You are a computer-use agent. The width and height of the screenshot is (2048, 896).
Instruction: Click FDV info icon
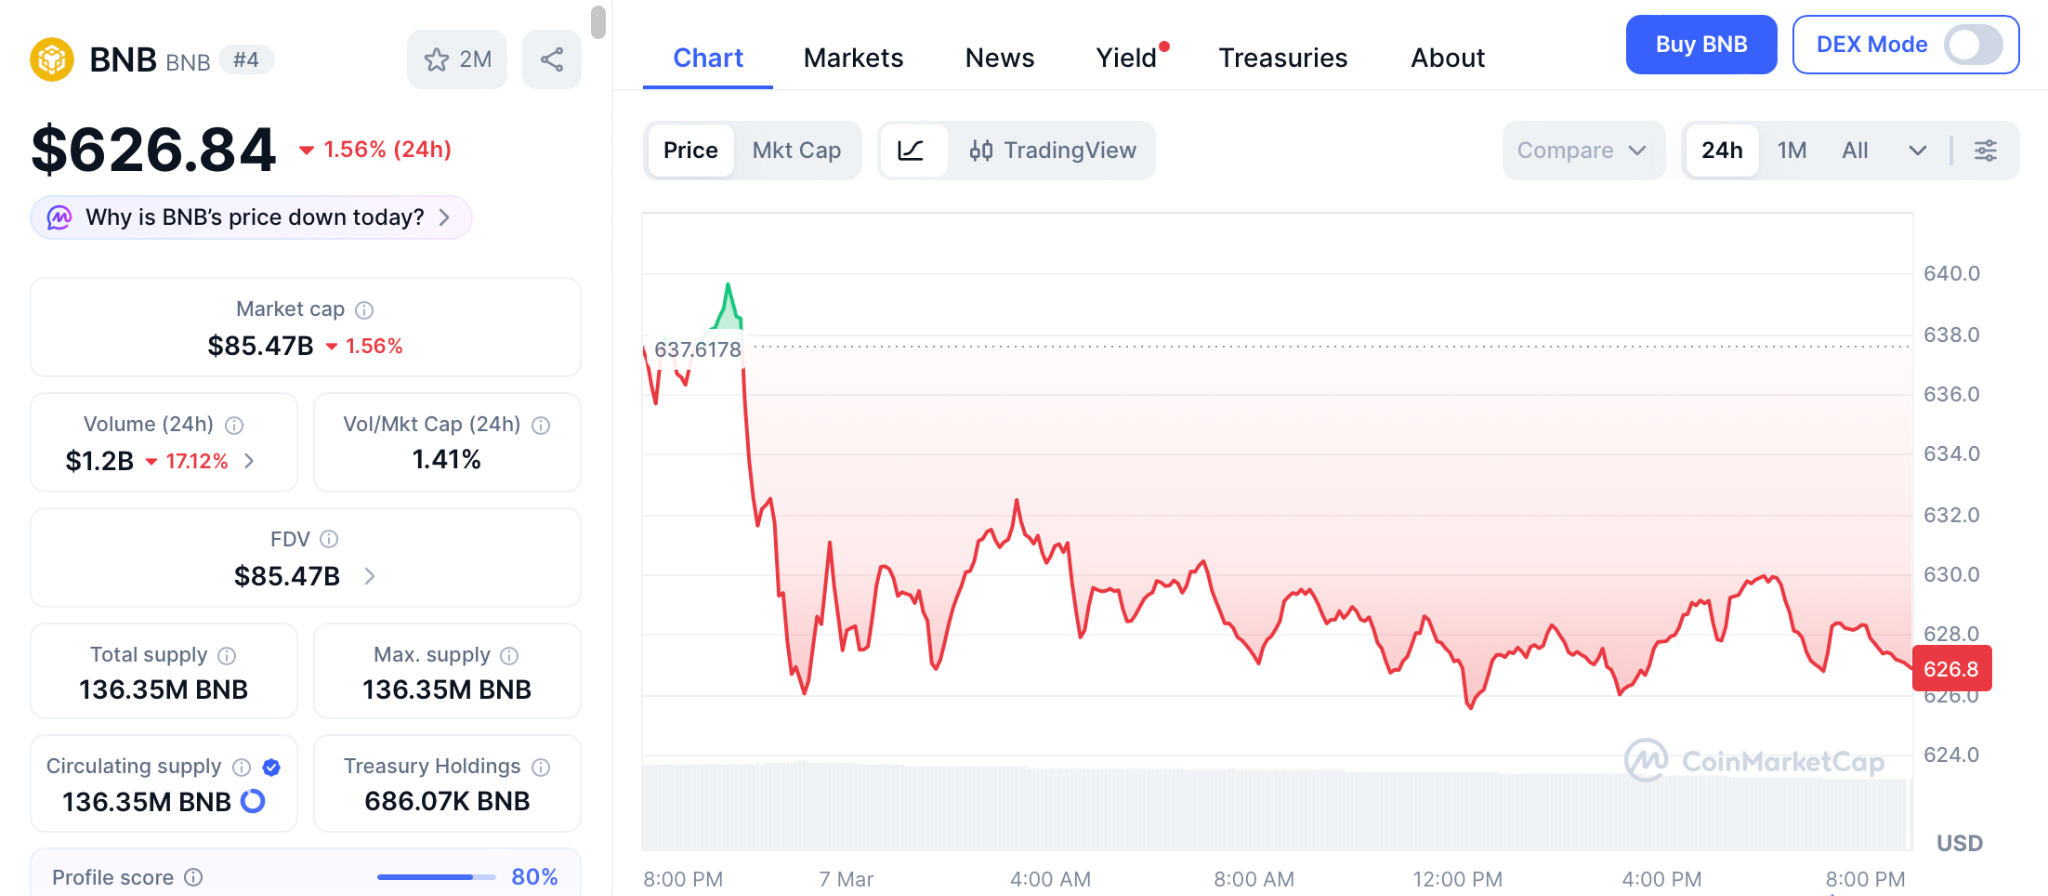329,540
